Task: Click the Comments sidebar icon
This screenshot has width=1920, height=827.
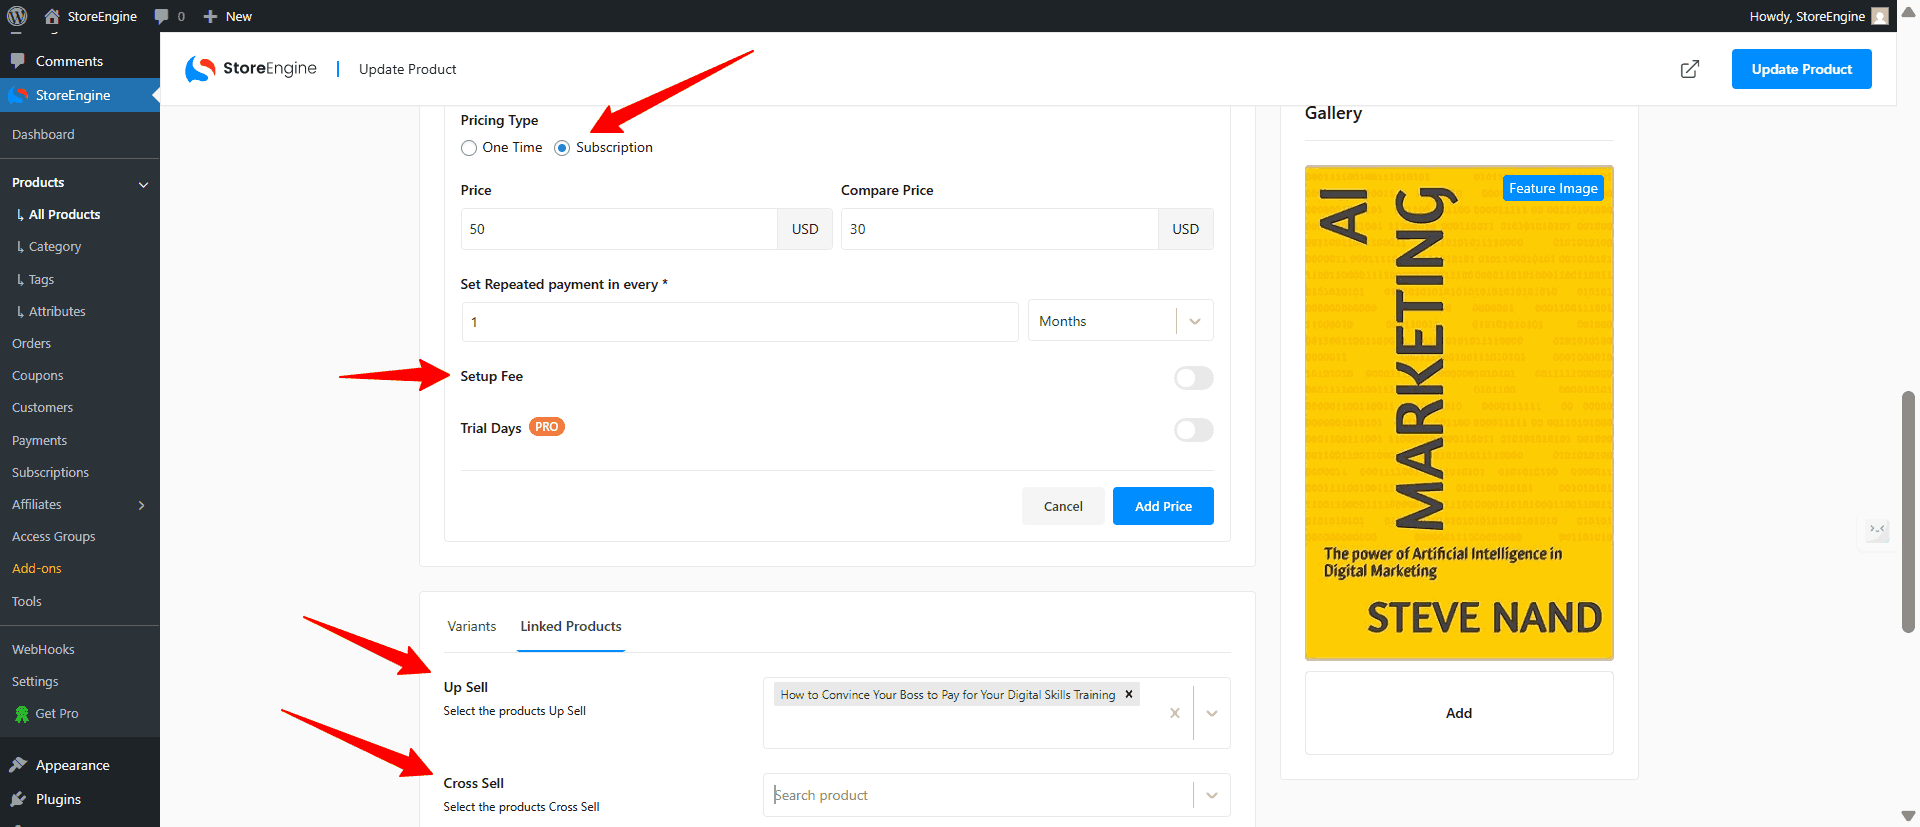Action: [x=18, y=61]
